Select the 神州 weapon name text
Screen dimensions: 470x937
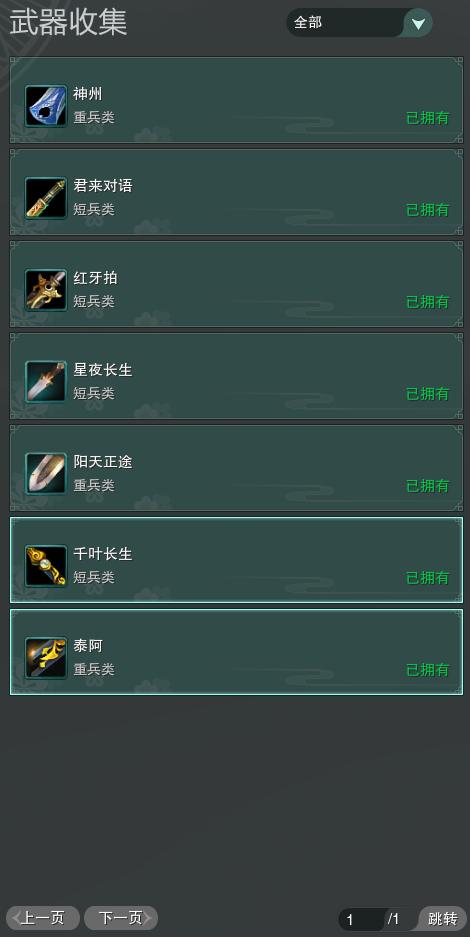click(88, 94)
